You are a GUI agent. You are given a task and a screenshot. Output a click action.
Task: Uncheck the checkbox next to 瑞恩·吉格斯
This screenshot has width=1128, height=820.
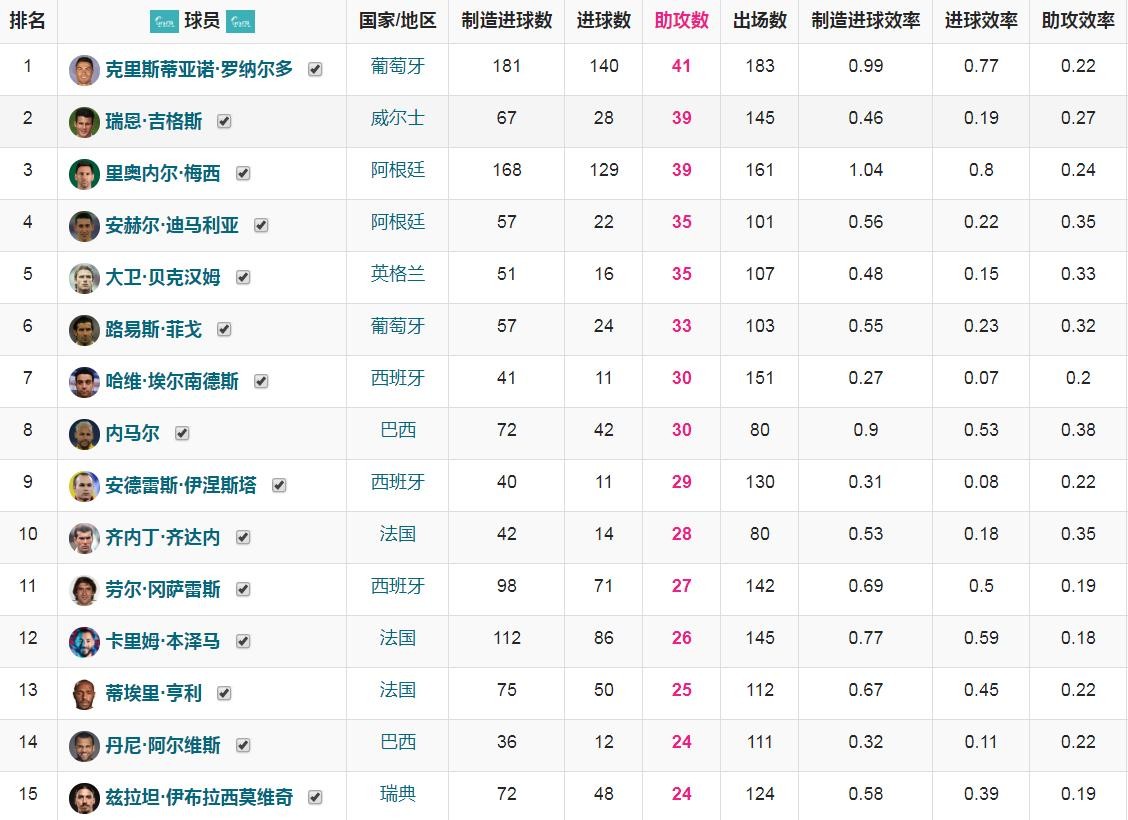(x=224, y=122)
